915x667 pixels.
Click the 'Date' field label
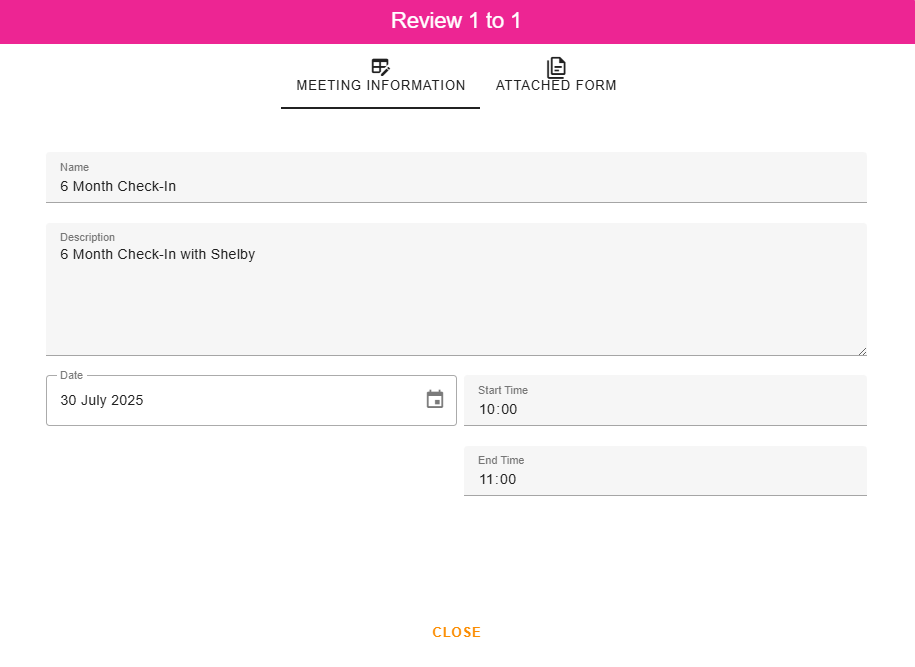tap(71, 375)
